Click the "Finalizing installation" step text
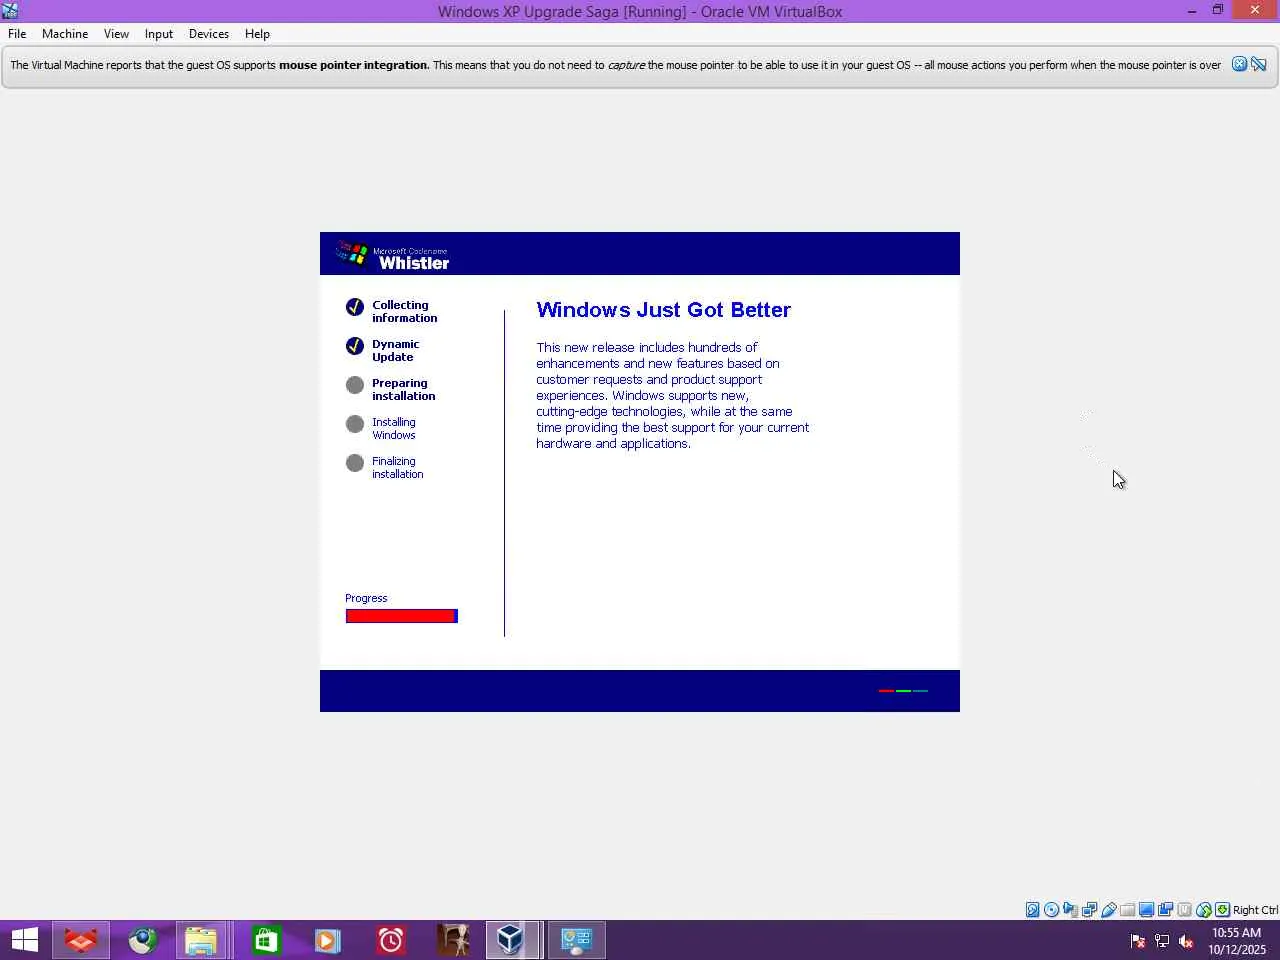 (x=397, y=467)
